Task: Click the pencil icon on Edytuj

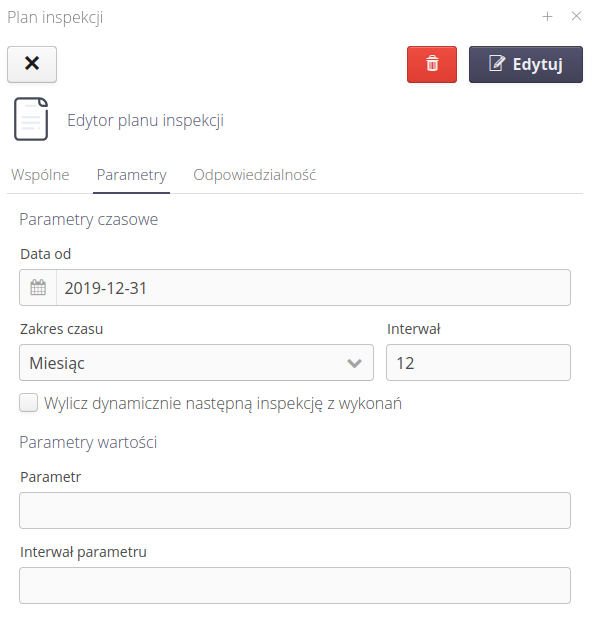Action: pos(497,64)
